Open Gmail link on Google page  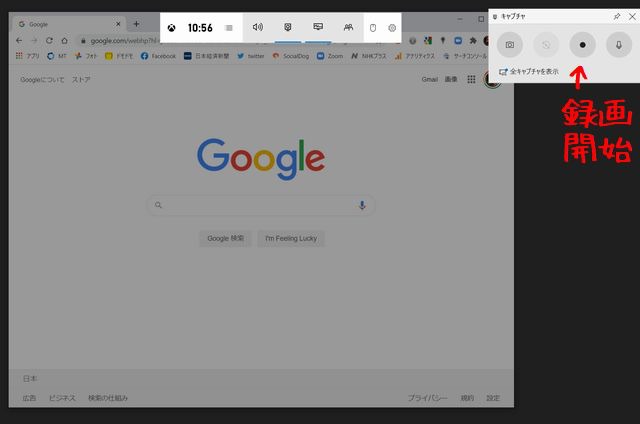click(x=429, y=79)
